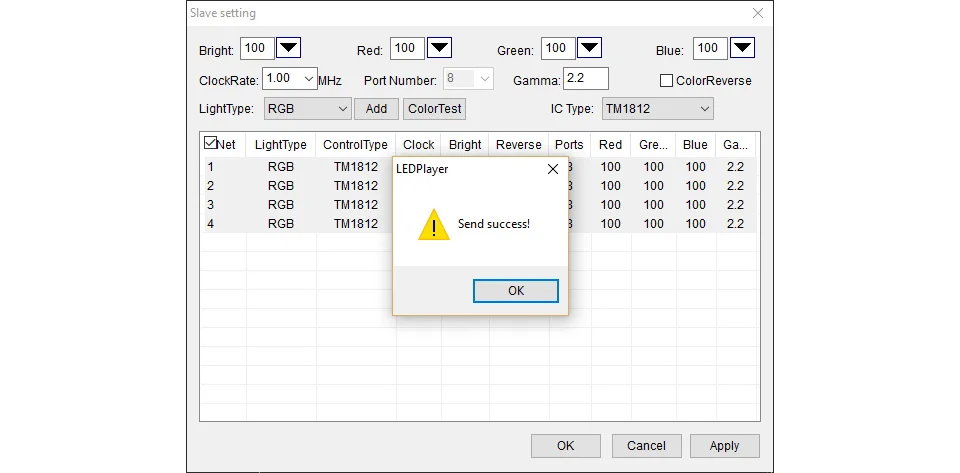
Task: Click RGB cell in row 4
Action: tap(281, 223)
